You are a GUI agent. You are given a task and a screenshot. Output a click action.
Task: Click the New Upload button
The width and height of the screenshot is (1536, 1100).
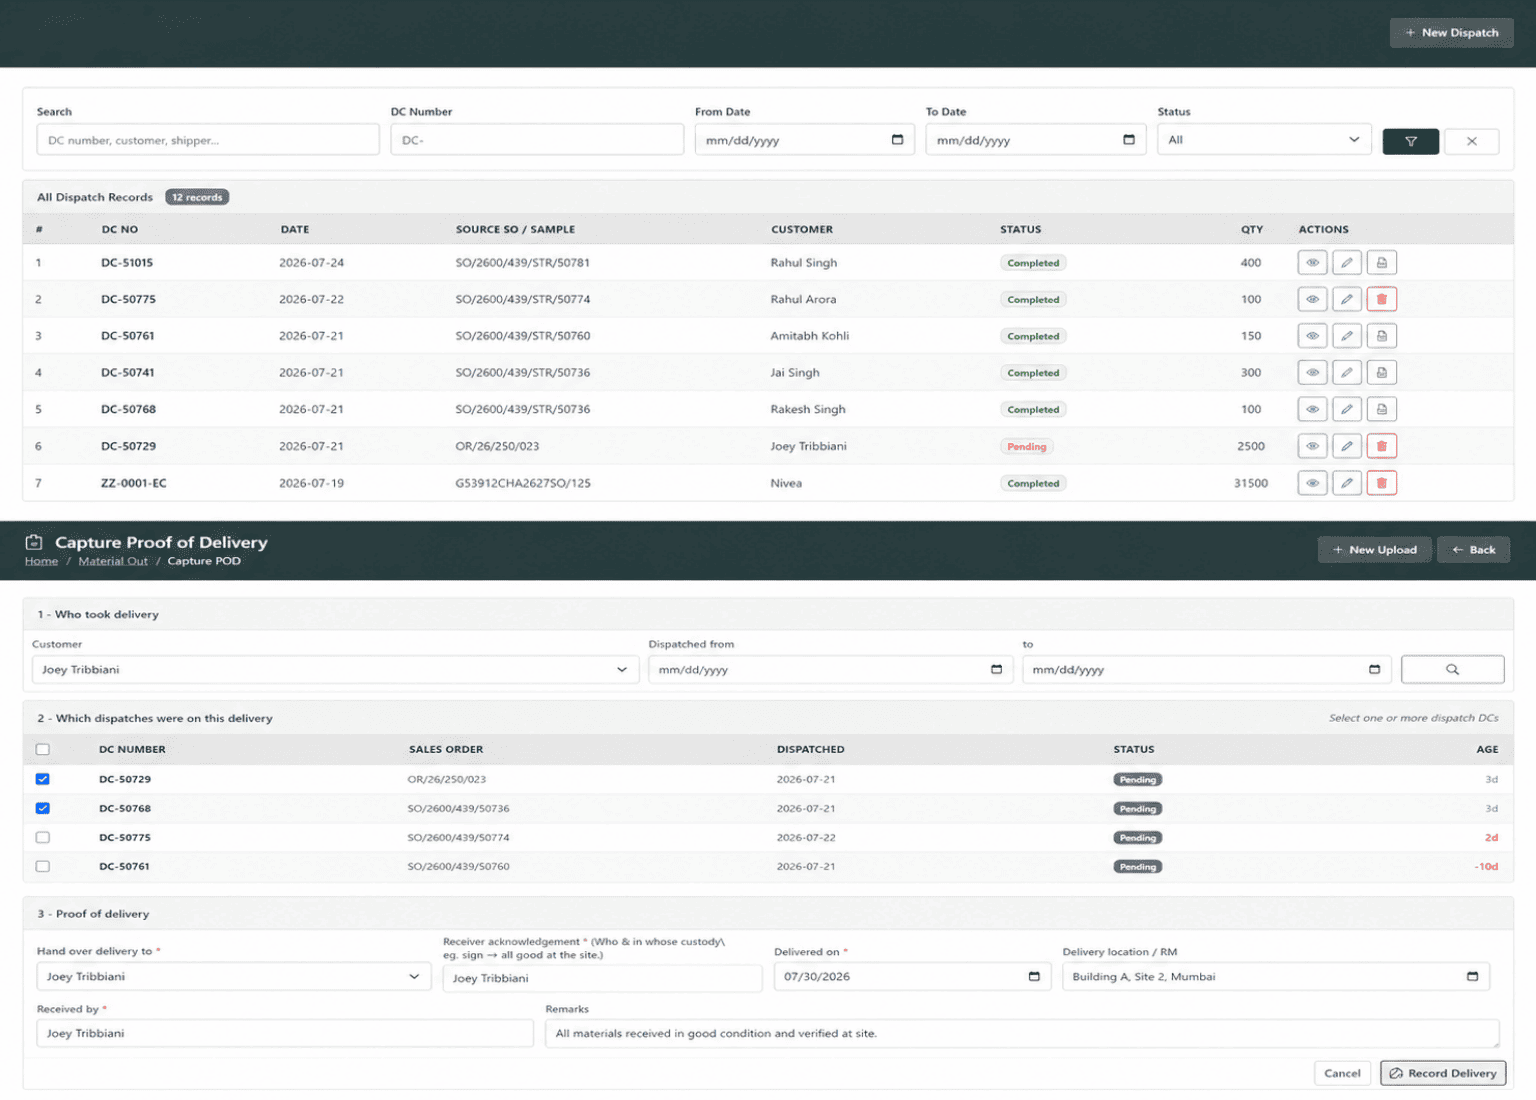pyautogui.click(x=1374, y=550)
